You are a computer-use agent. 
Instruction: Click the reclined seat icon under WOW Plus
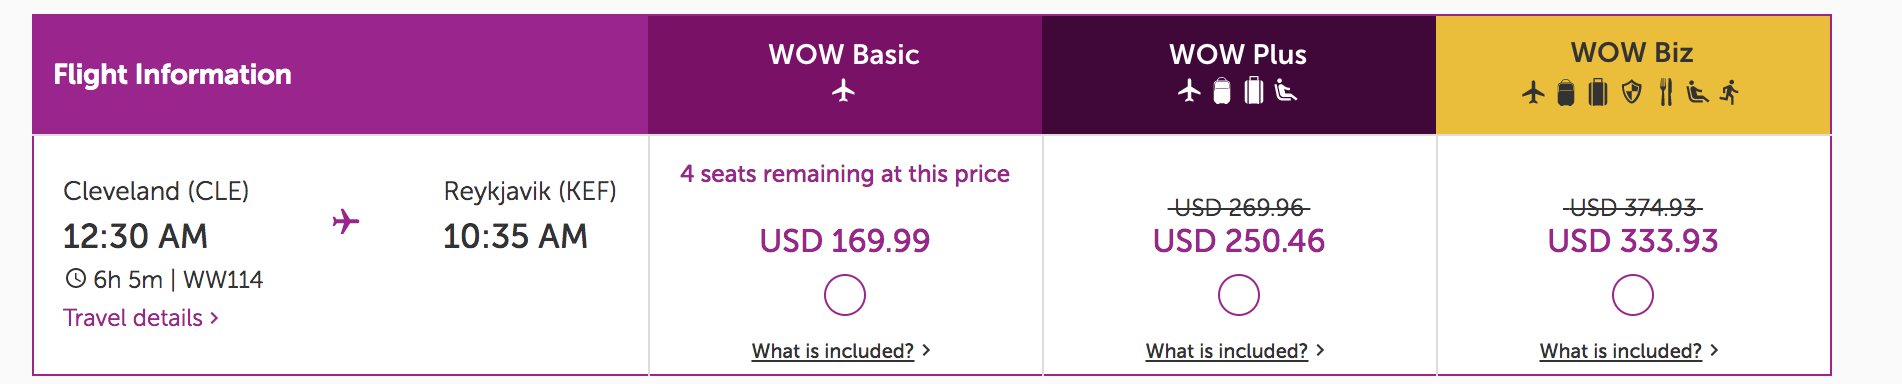point(1286,91)
